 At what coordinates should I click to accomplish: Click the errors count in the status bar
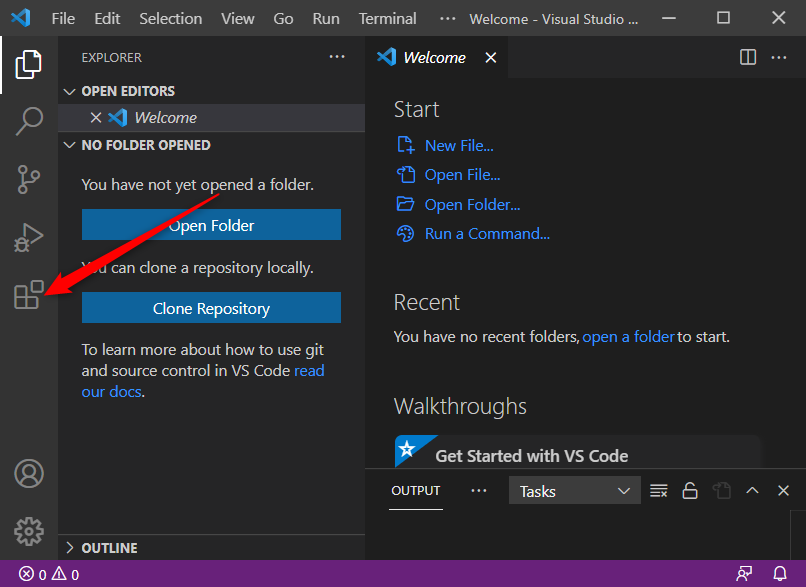coord(32,574)
